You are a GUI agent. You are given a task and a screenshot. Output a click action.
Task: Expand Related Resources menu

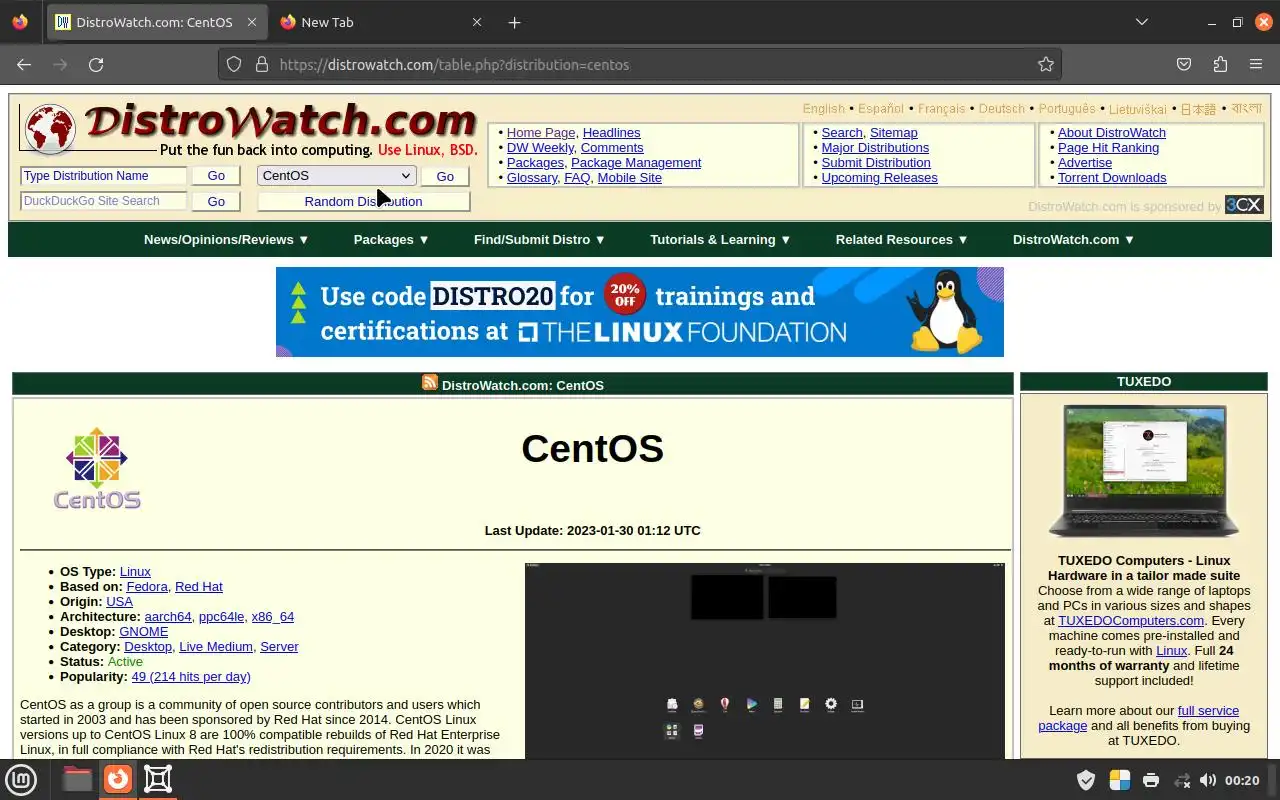coord(902,239)
